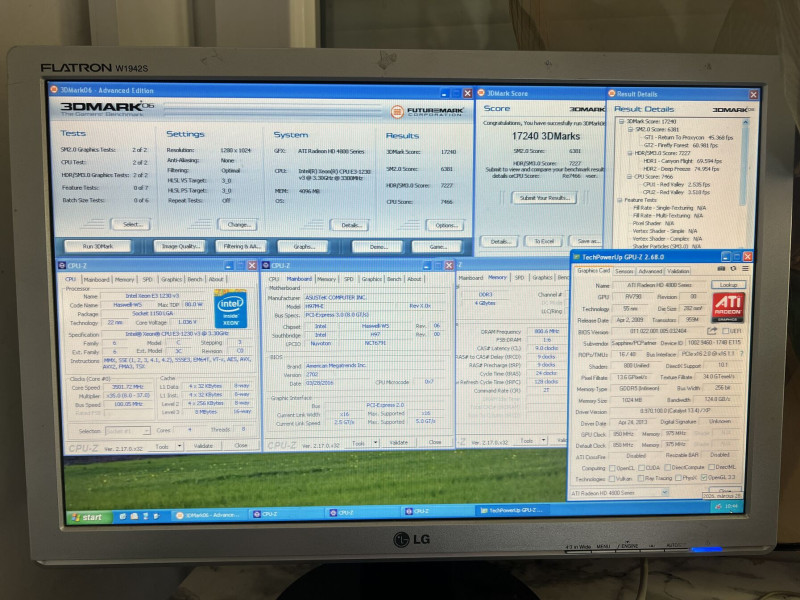Click Result Details window title icon

[x=611, y=93]
